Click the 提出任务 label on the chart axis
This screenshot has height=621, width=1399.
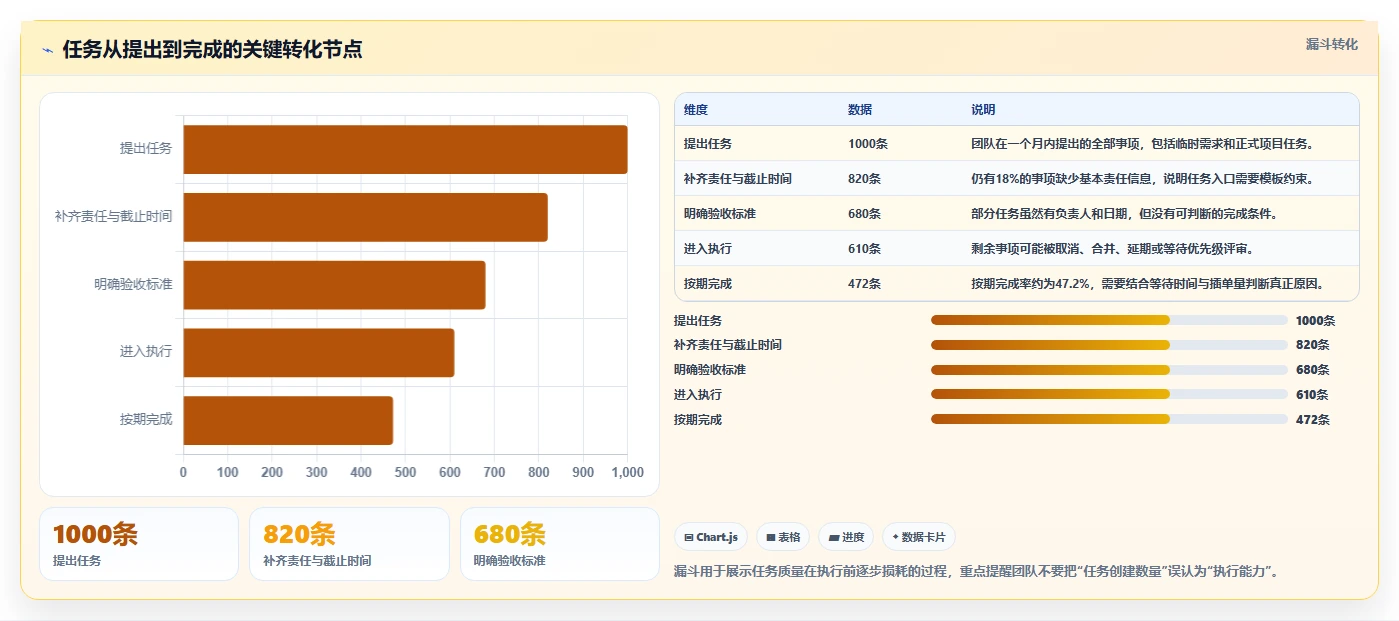[146, 149]
